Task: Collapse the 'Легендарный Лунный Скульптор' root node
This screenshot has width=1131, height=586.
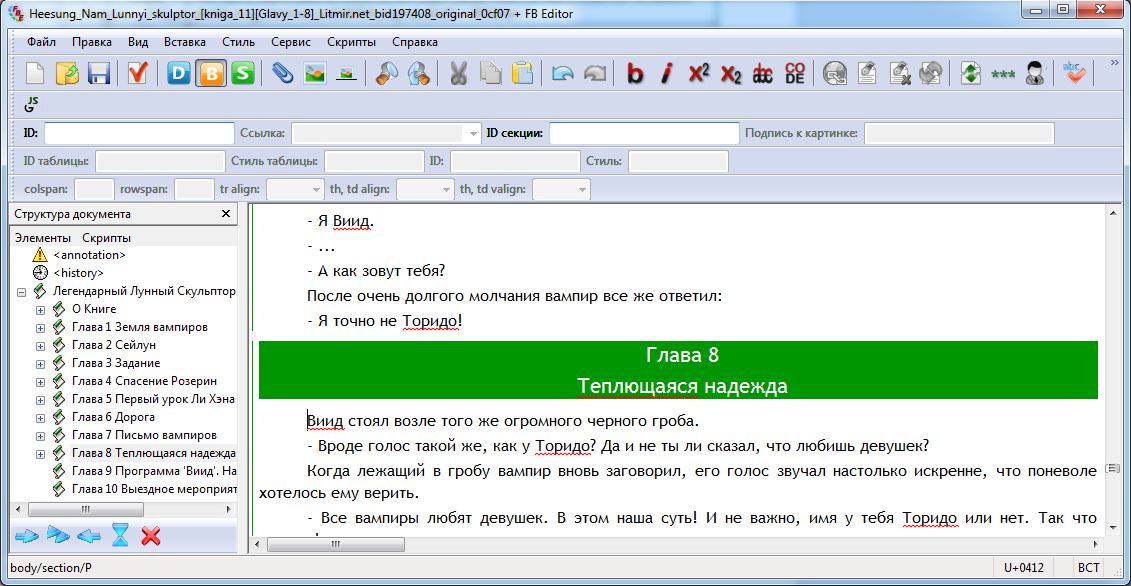Action: (x=21, y=291)
